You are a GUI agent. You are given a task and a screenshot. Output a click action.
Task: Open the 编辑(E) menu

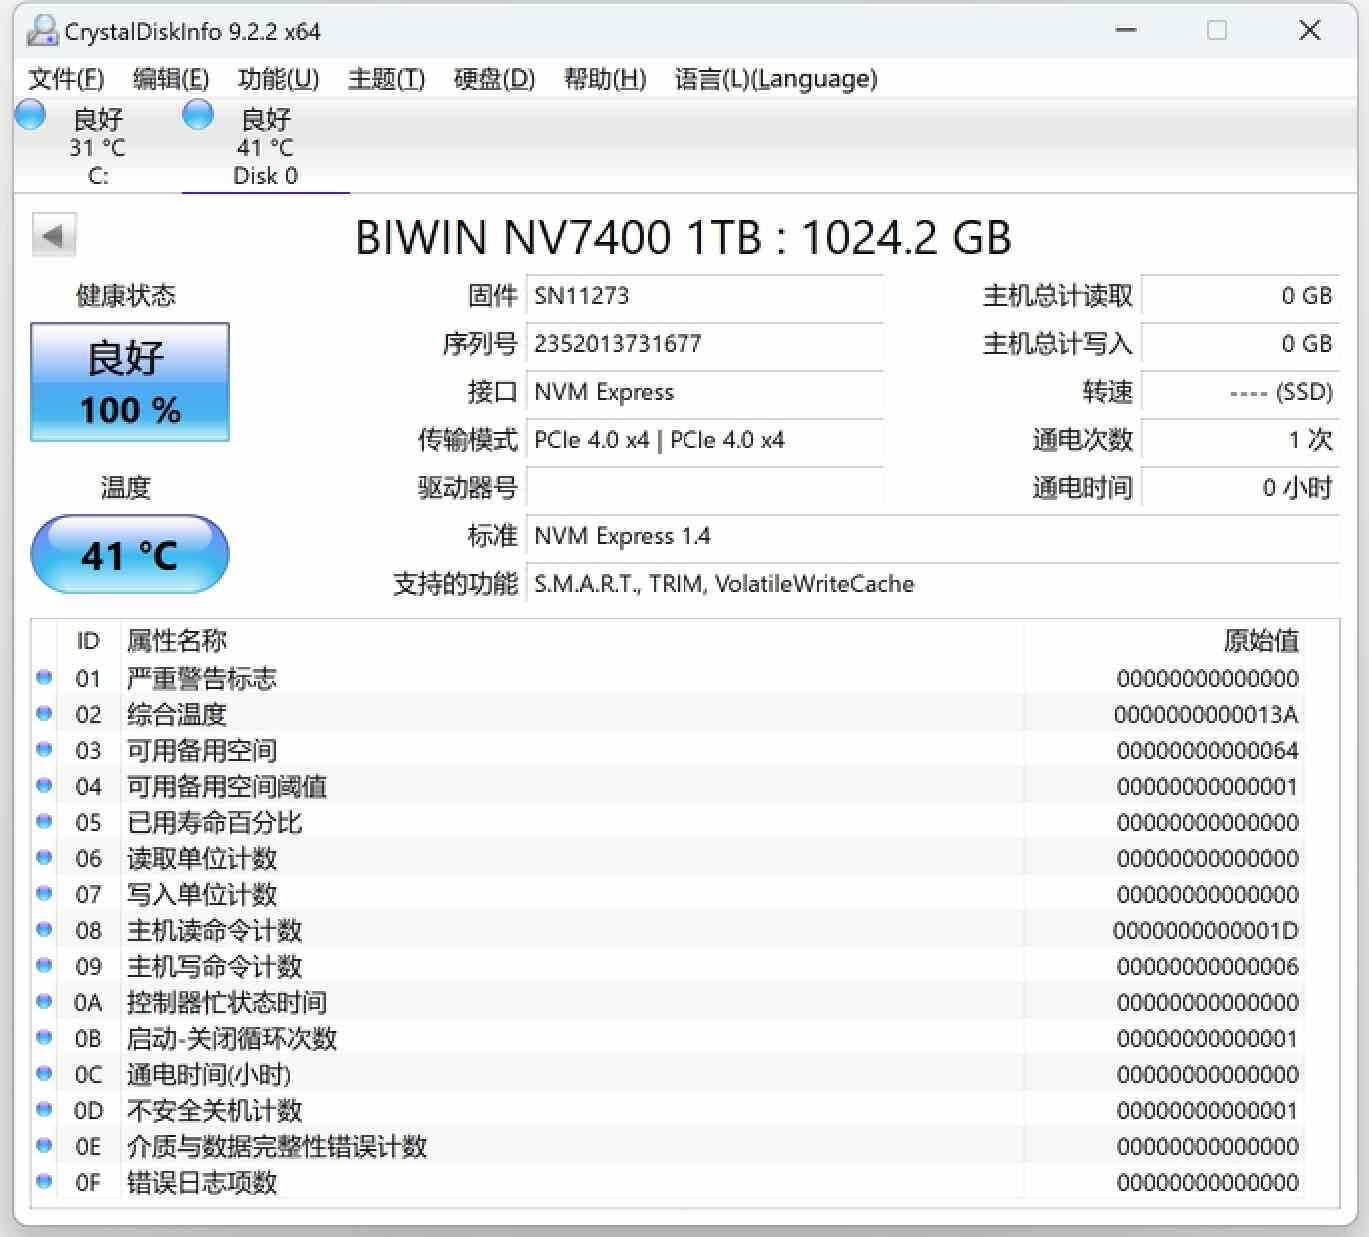click(171, 78)
